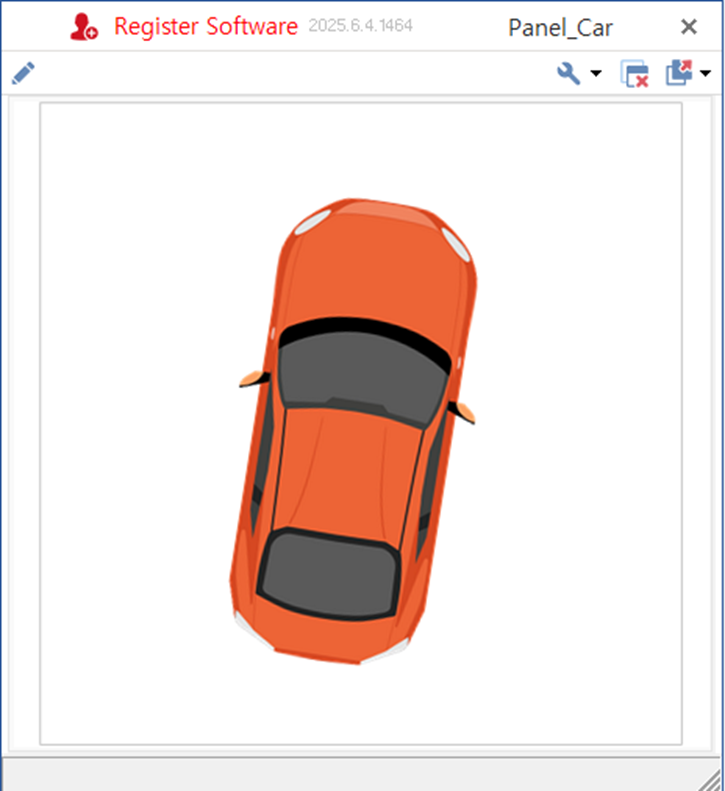Click the pencil edit icon

click(x=23, y=74)
